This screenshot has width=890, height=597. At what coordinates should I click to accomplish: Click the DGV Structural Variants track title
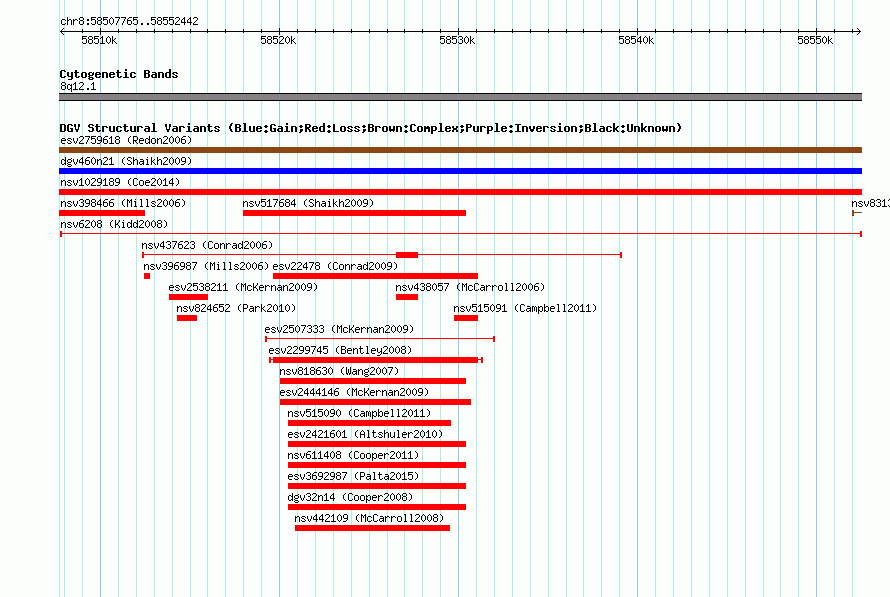(x=371, y=128)
